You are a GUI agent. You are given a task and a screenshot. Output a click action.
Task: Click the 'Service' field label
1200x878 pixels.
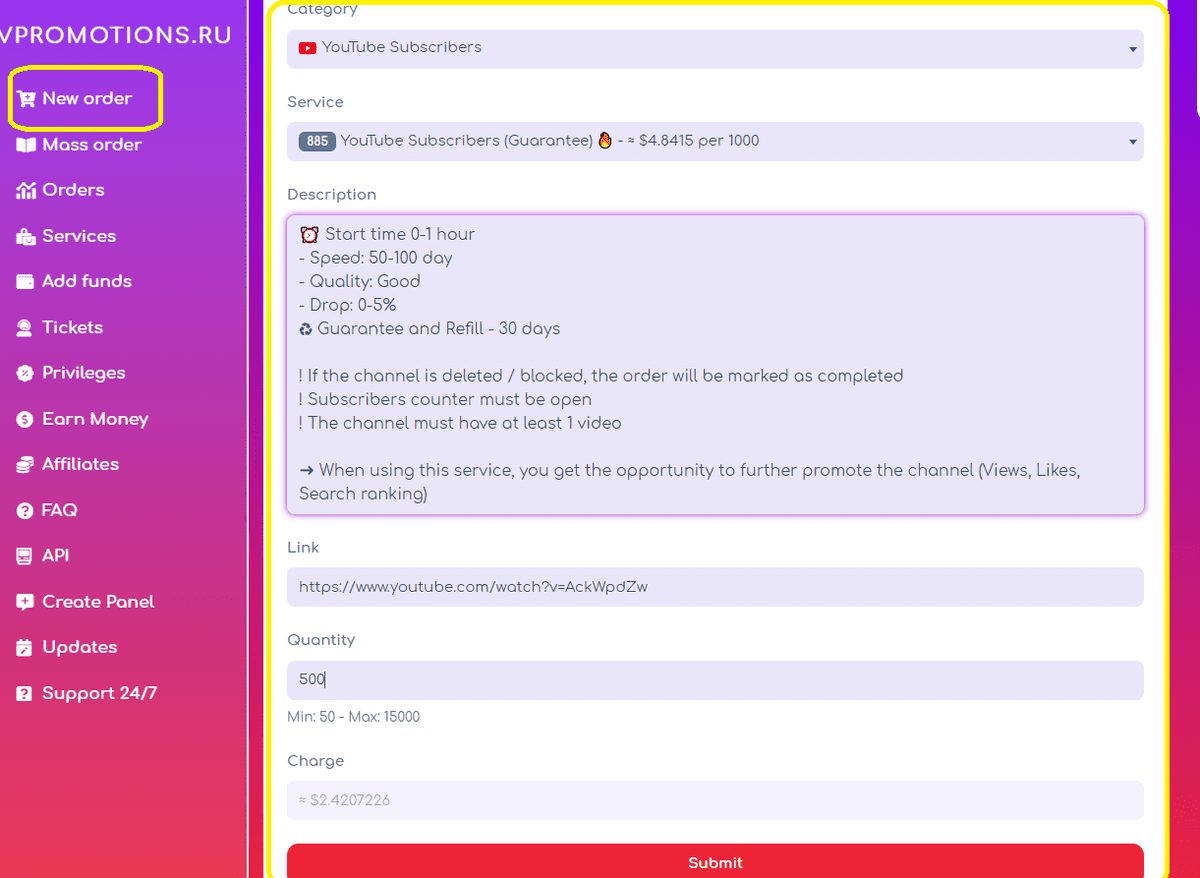tap(315, 102)
